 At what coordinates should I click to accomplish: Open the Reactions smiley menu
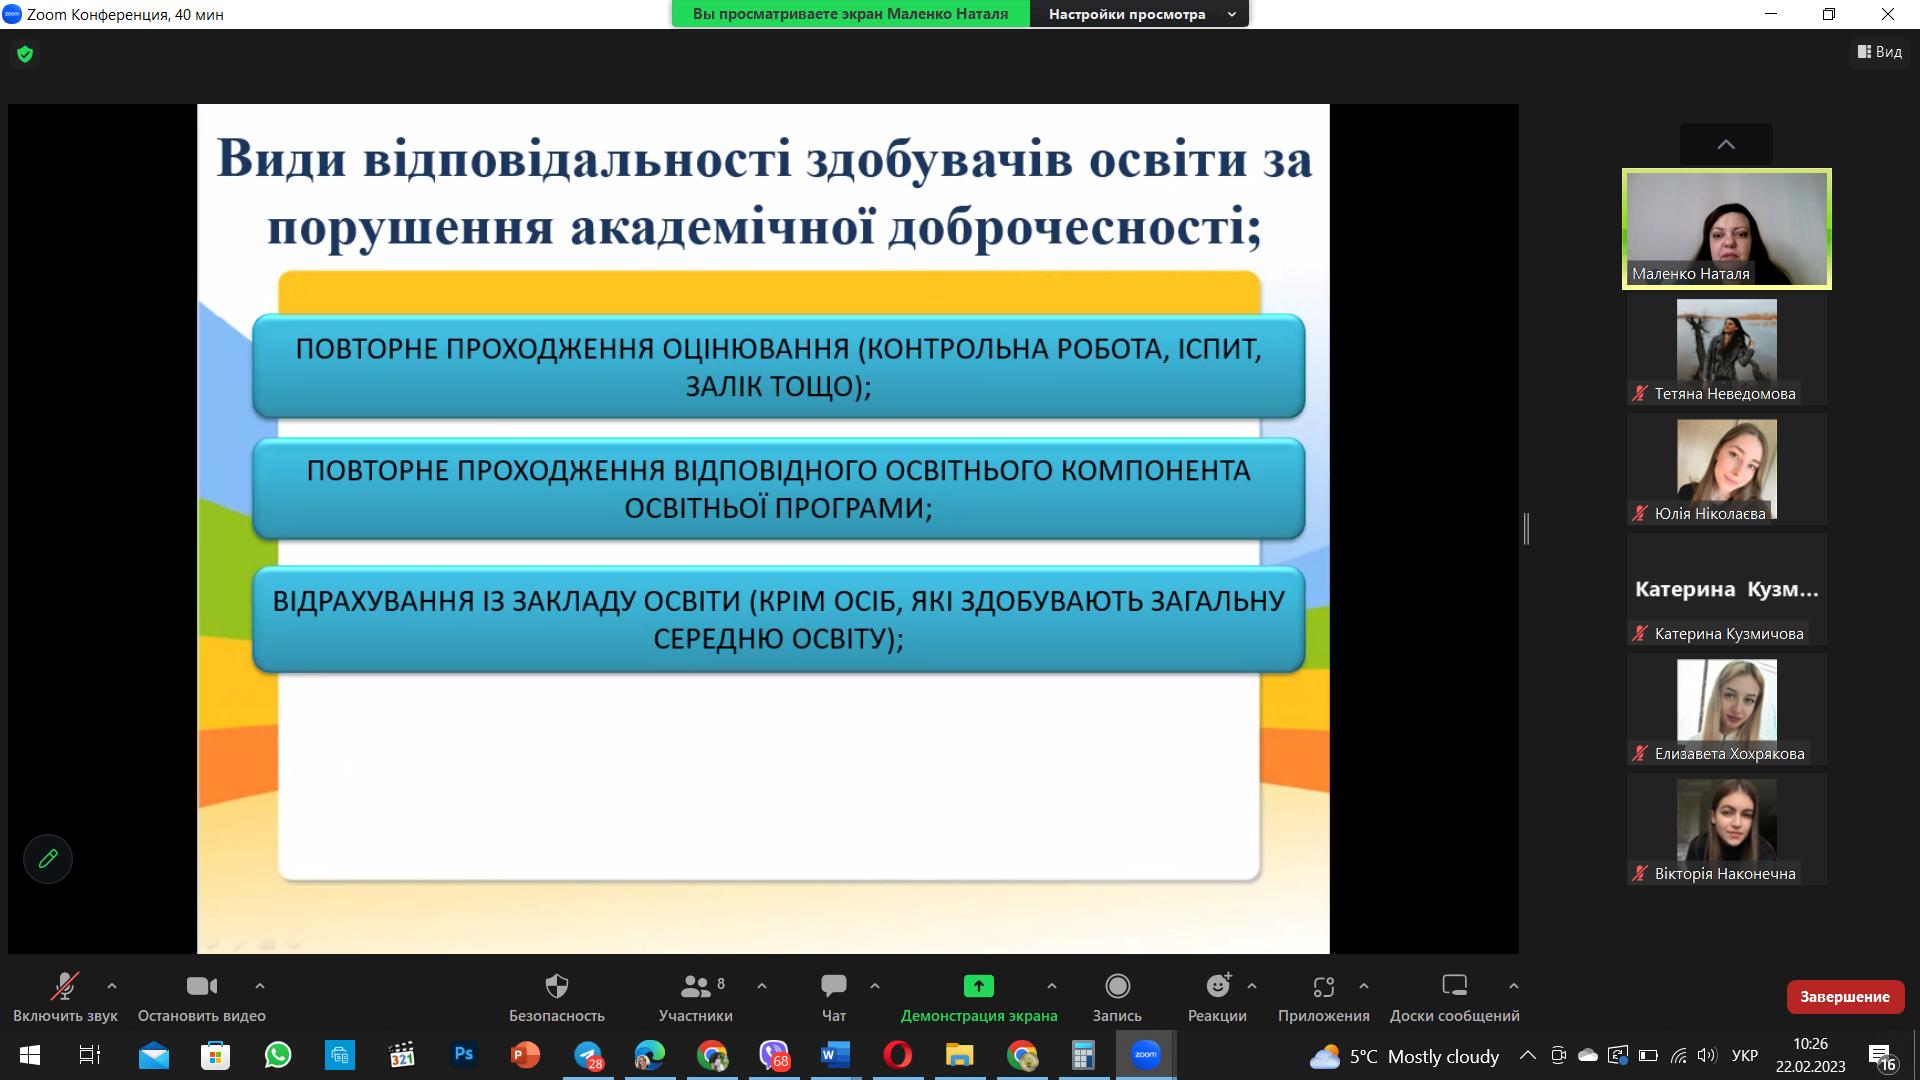(1217, 987)
